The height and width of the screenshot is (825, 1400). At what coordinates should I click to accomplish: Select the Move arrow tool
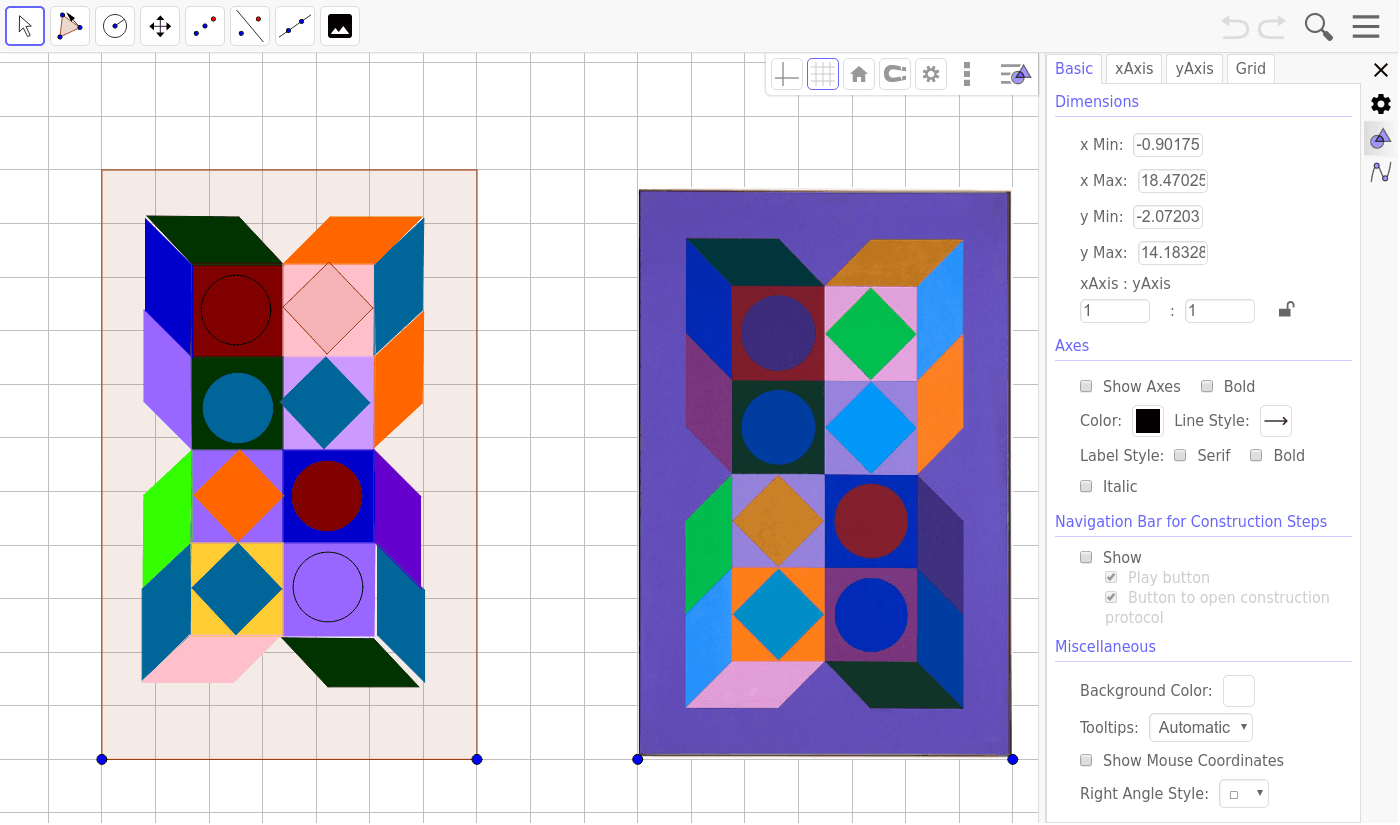click(x=25, y=26)
